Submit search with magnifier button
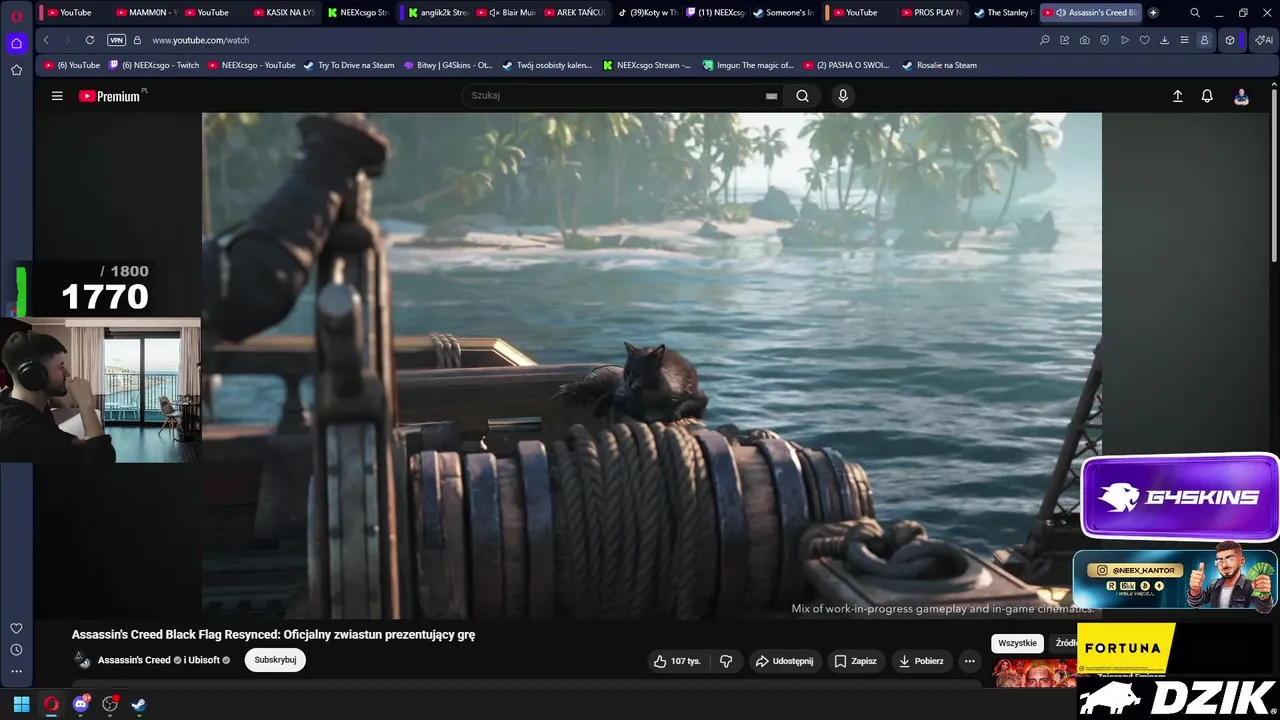Viewport: 1280px width, 720px height. [x=802, y=96]
